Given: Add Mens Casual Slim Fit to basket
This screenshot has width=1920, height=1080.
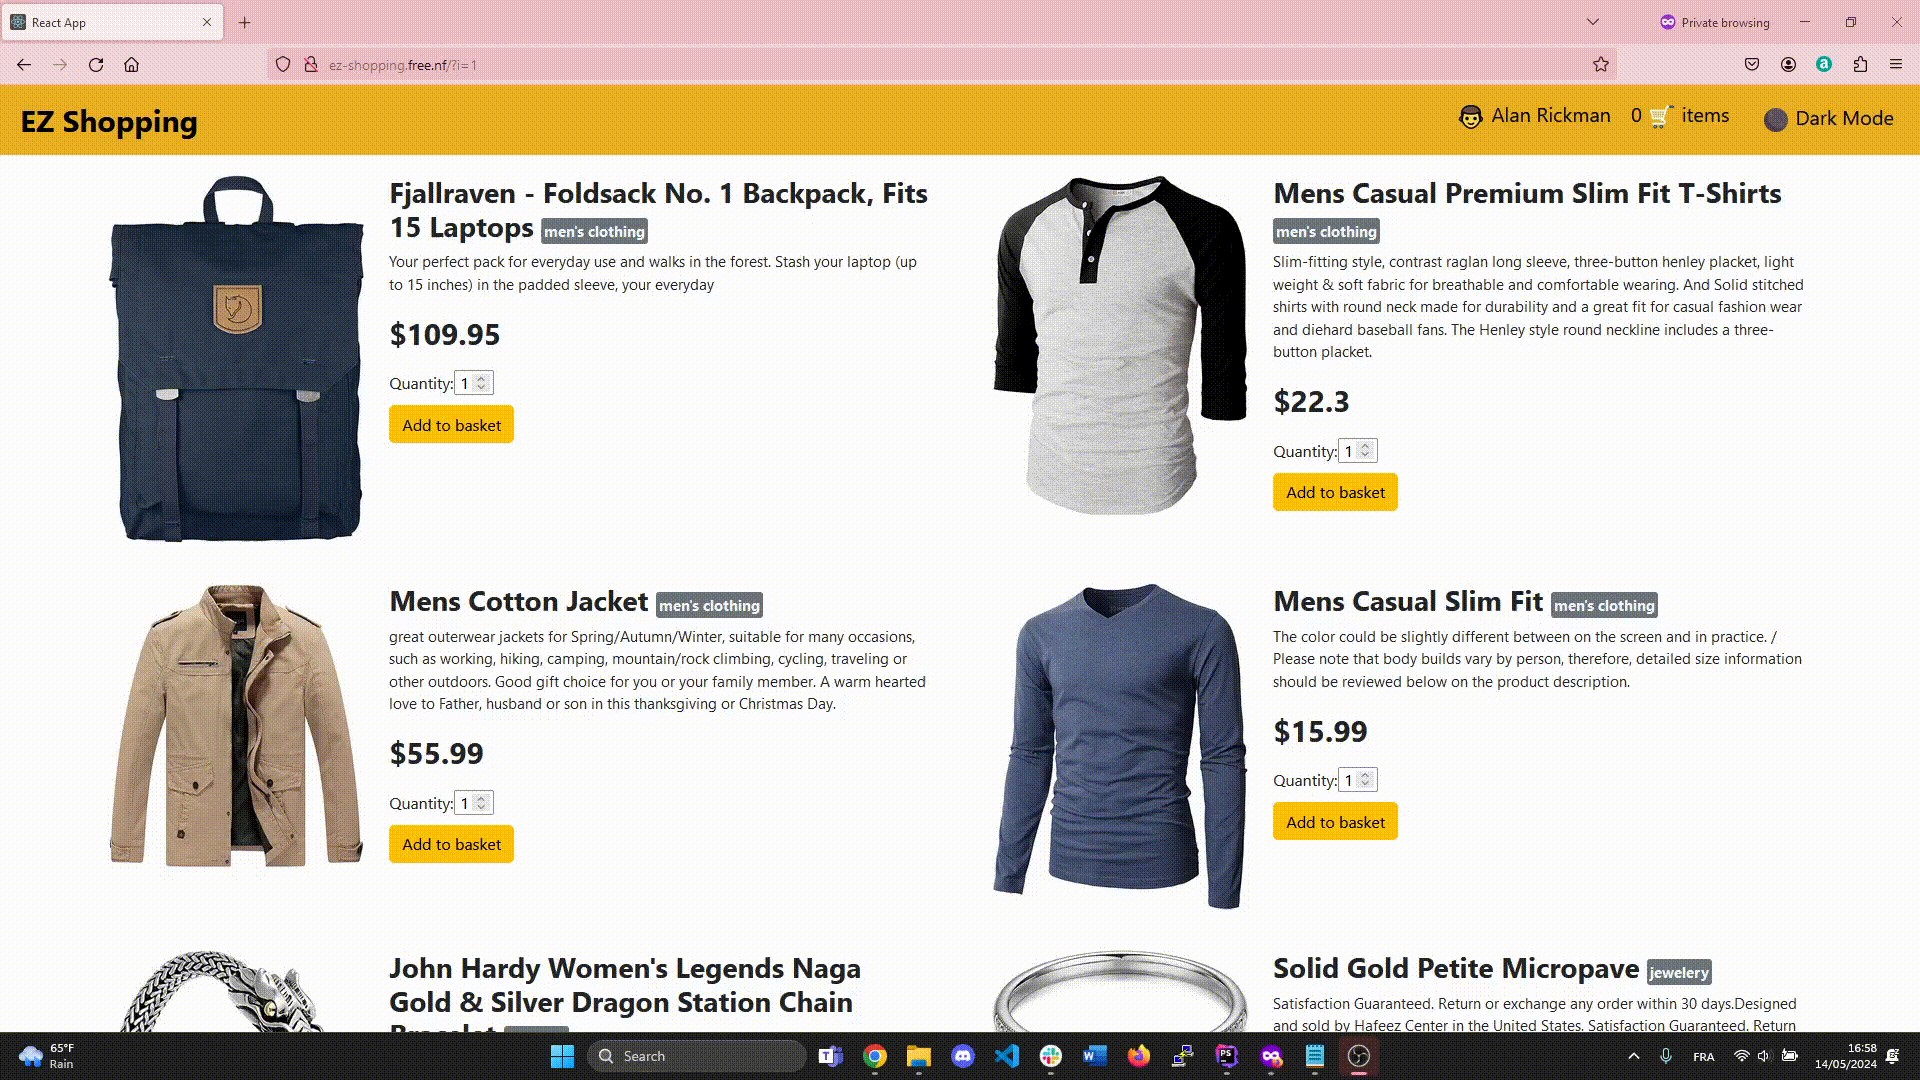Looking at the screenshot, I should click(1335, 822).
